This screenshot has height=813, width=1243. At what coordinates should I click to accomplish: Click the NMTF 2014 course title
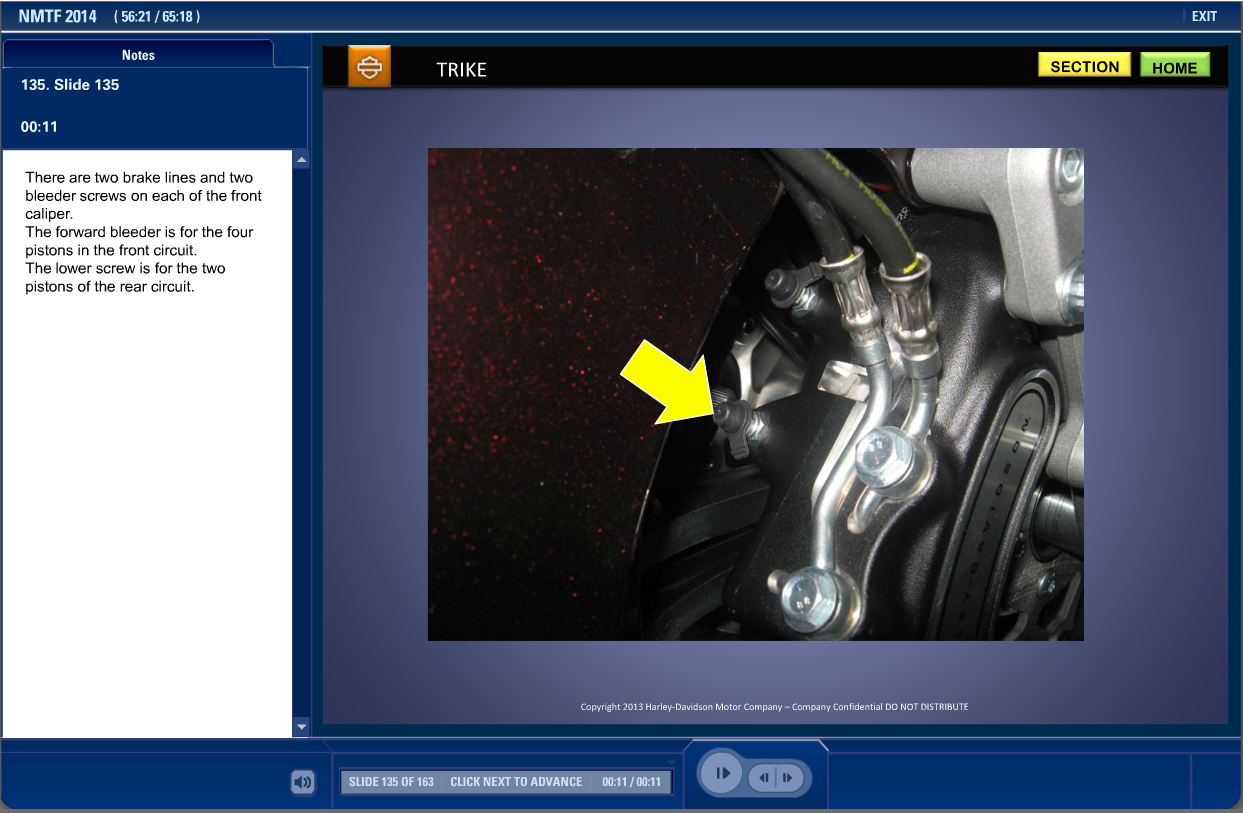(58, 16)
